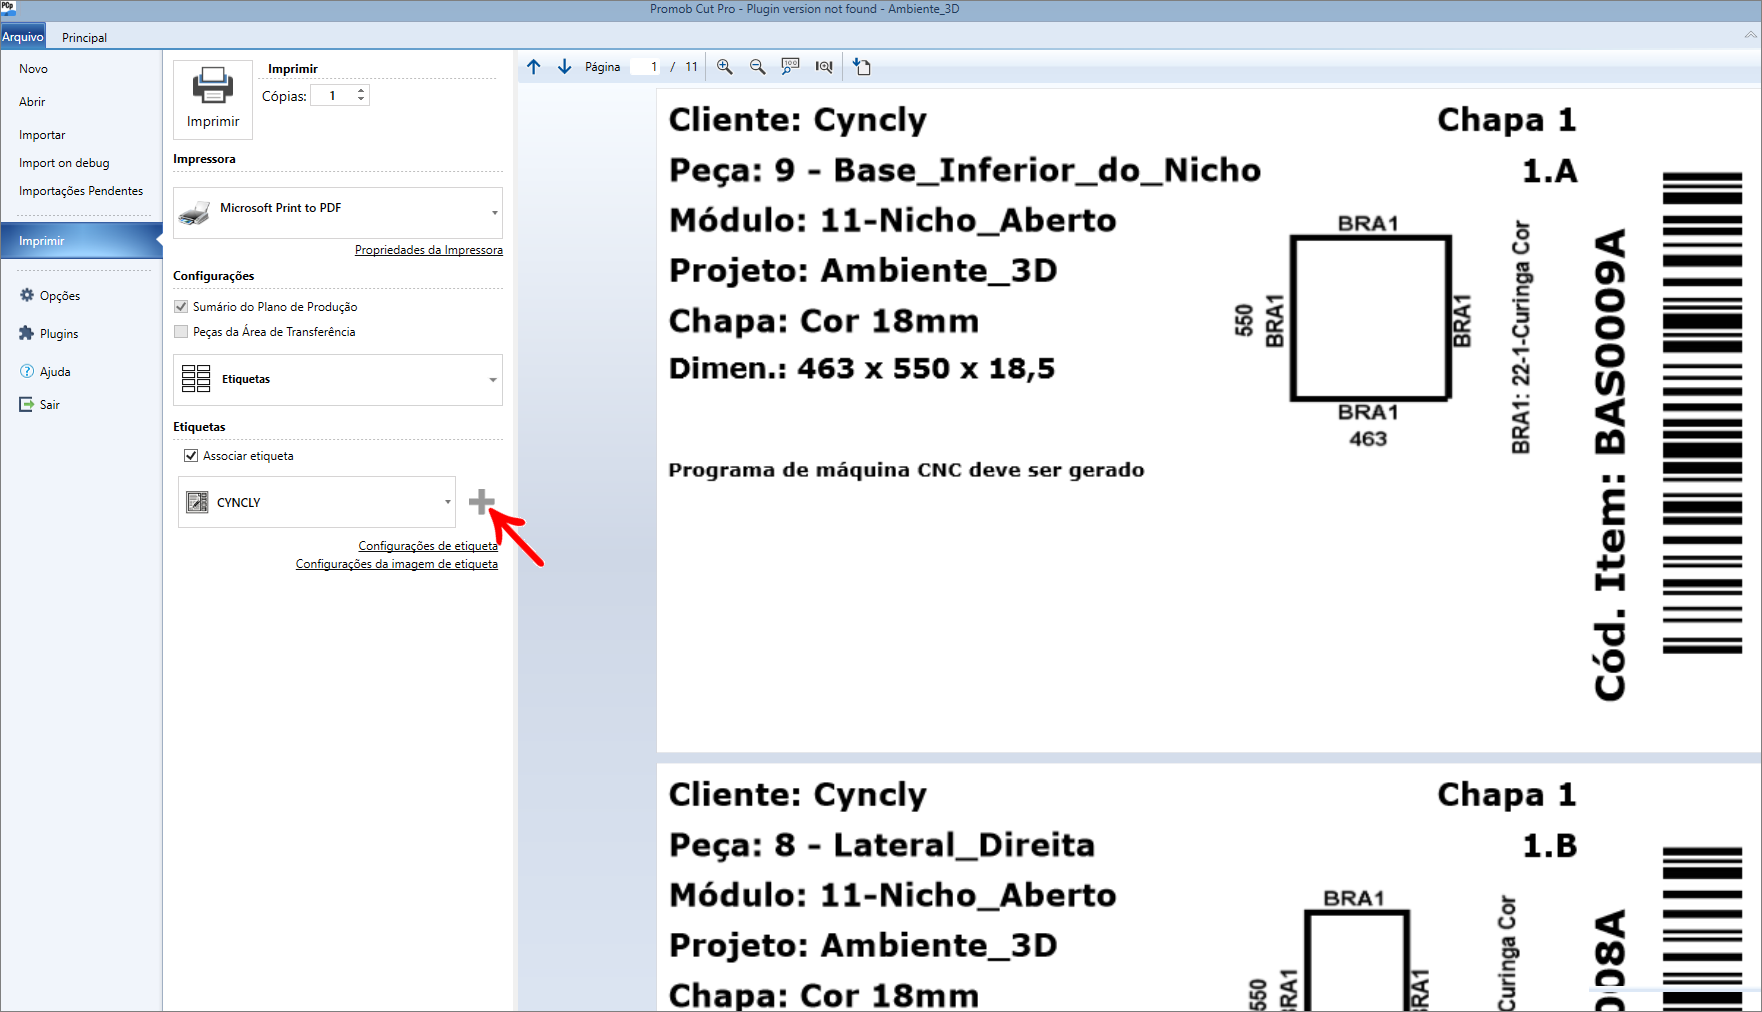
Task: Open the CYNCLY label template dropdown
Action: [x=317, y=502]
